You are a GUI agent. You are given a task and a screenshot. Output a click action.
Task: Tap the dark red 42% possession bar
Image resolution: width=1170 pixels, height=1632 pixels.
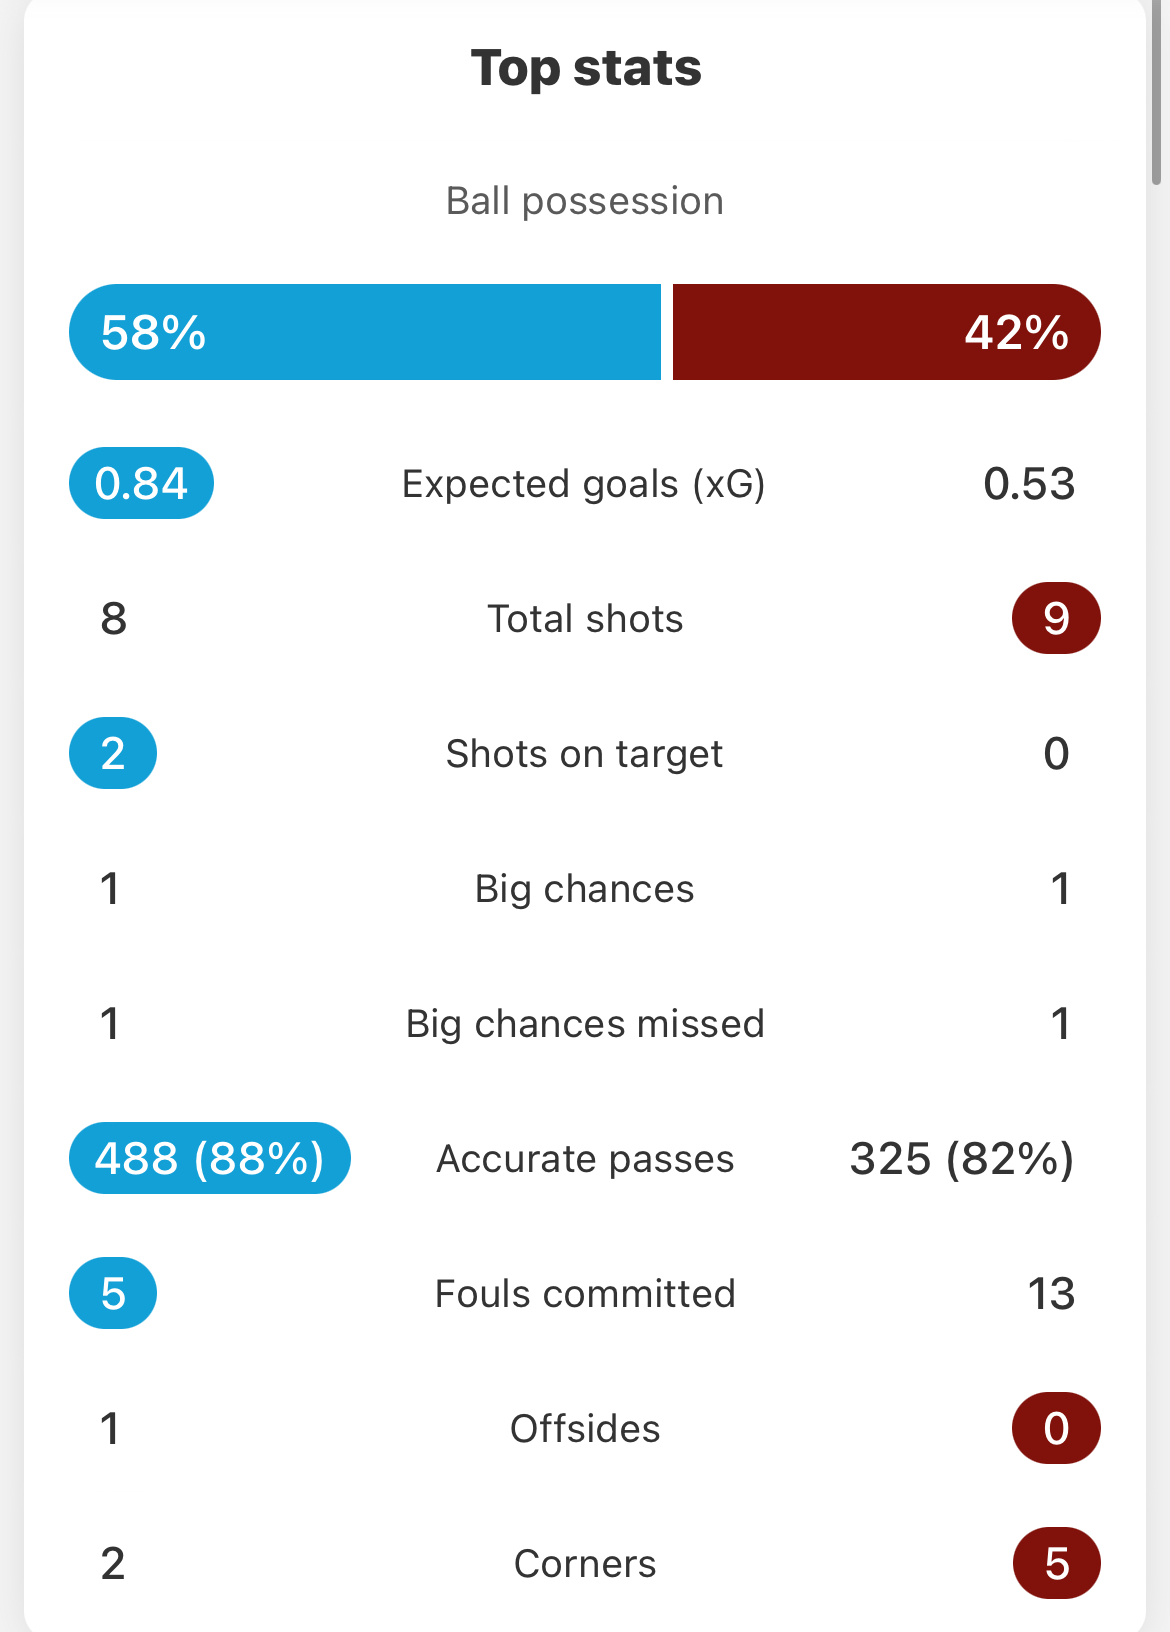point(887,332)
